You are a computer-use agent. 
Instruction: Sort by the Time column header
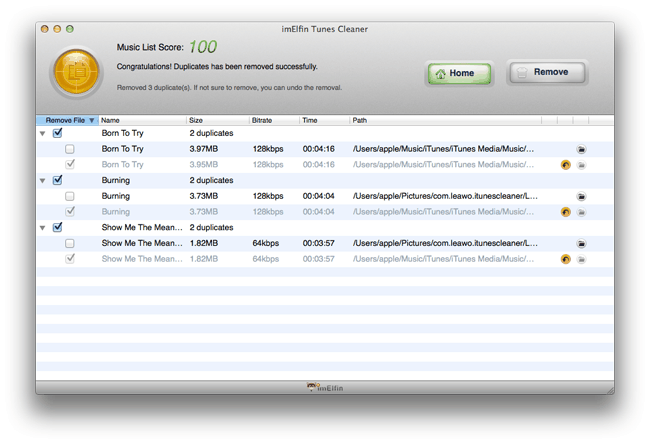point(325,121)
